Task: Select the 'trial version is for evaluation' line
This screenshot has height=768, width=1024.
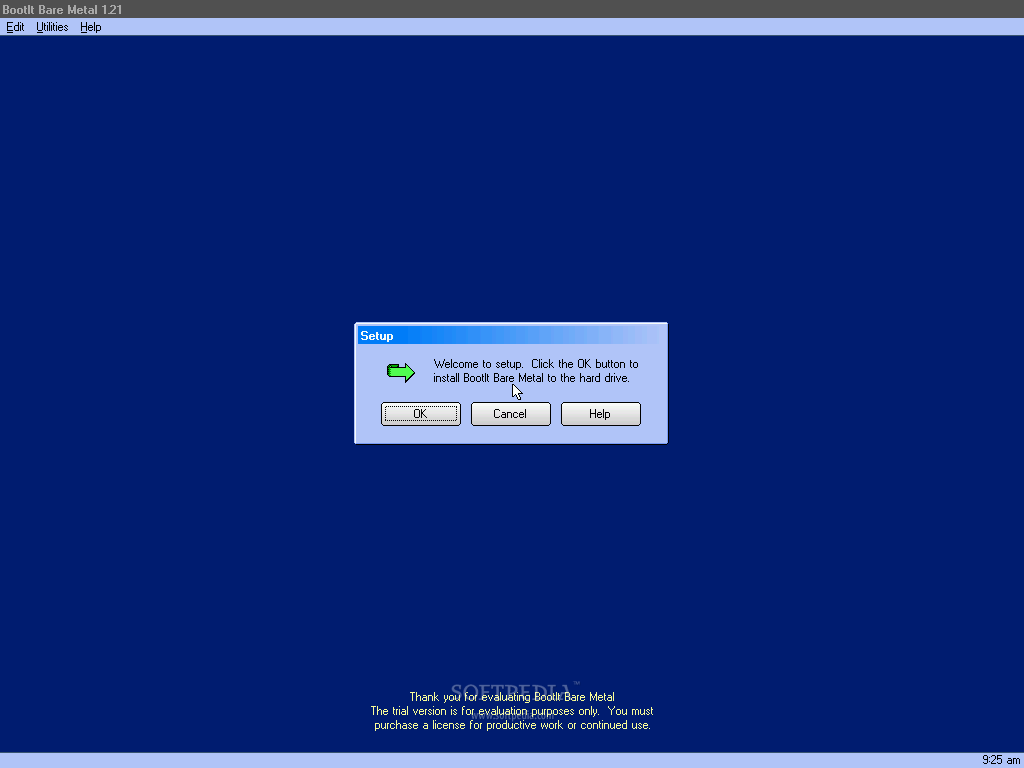Action: (512, 711)
